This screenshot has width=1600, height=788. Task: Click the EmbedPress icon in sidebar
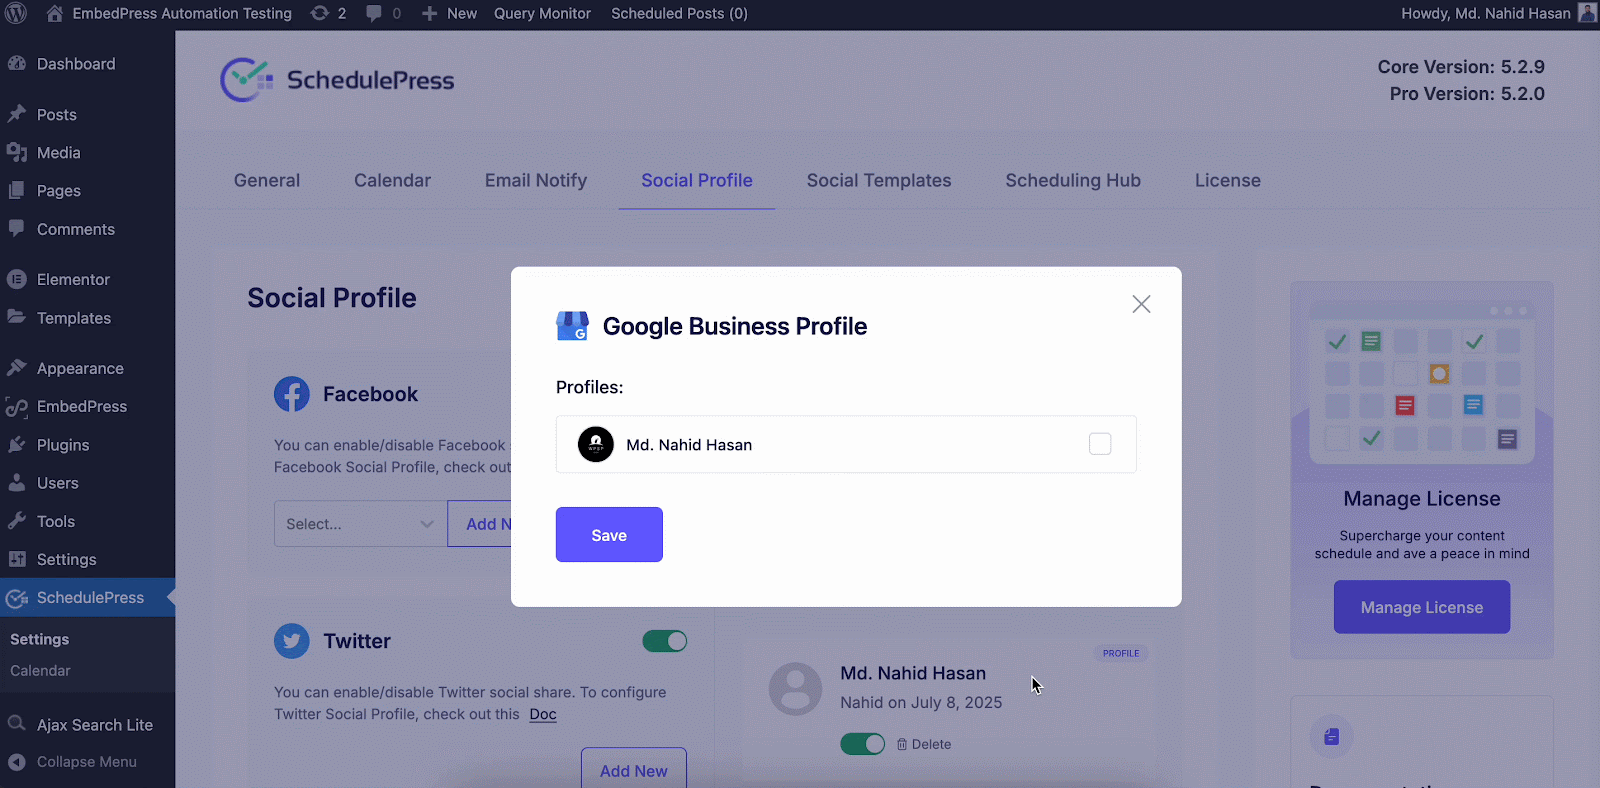coord(17,406)
